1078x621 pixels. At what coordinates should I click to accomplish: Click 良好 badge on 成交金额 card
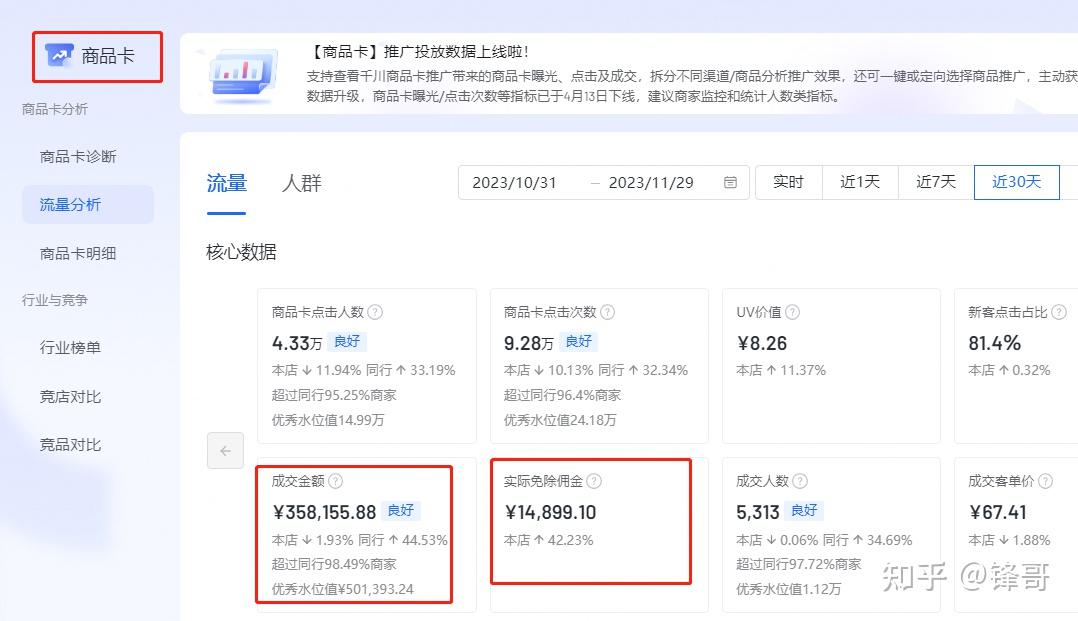pos(401,511)
